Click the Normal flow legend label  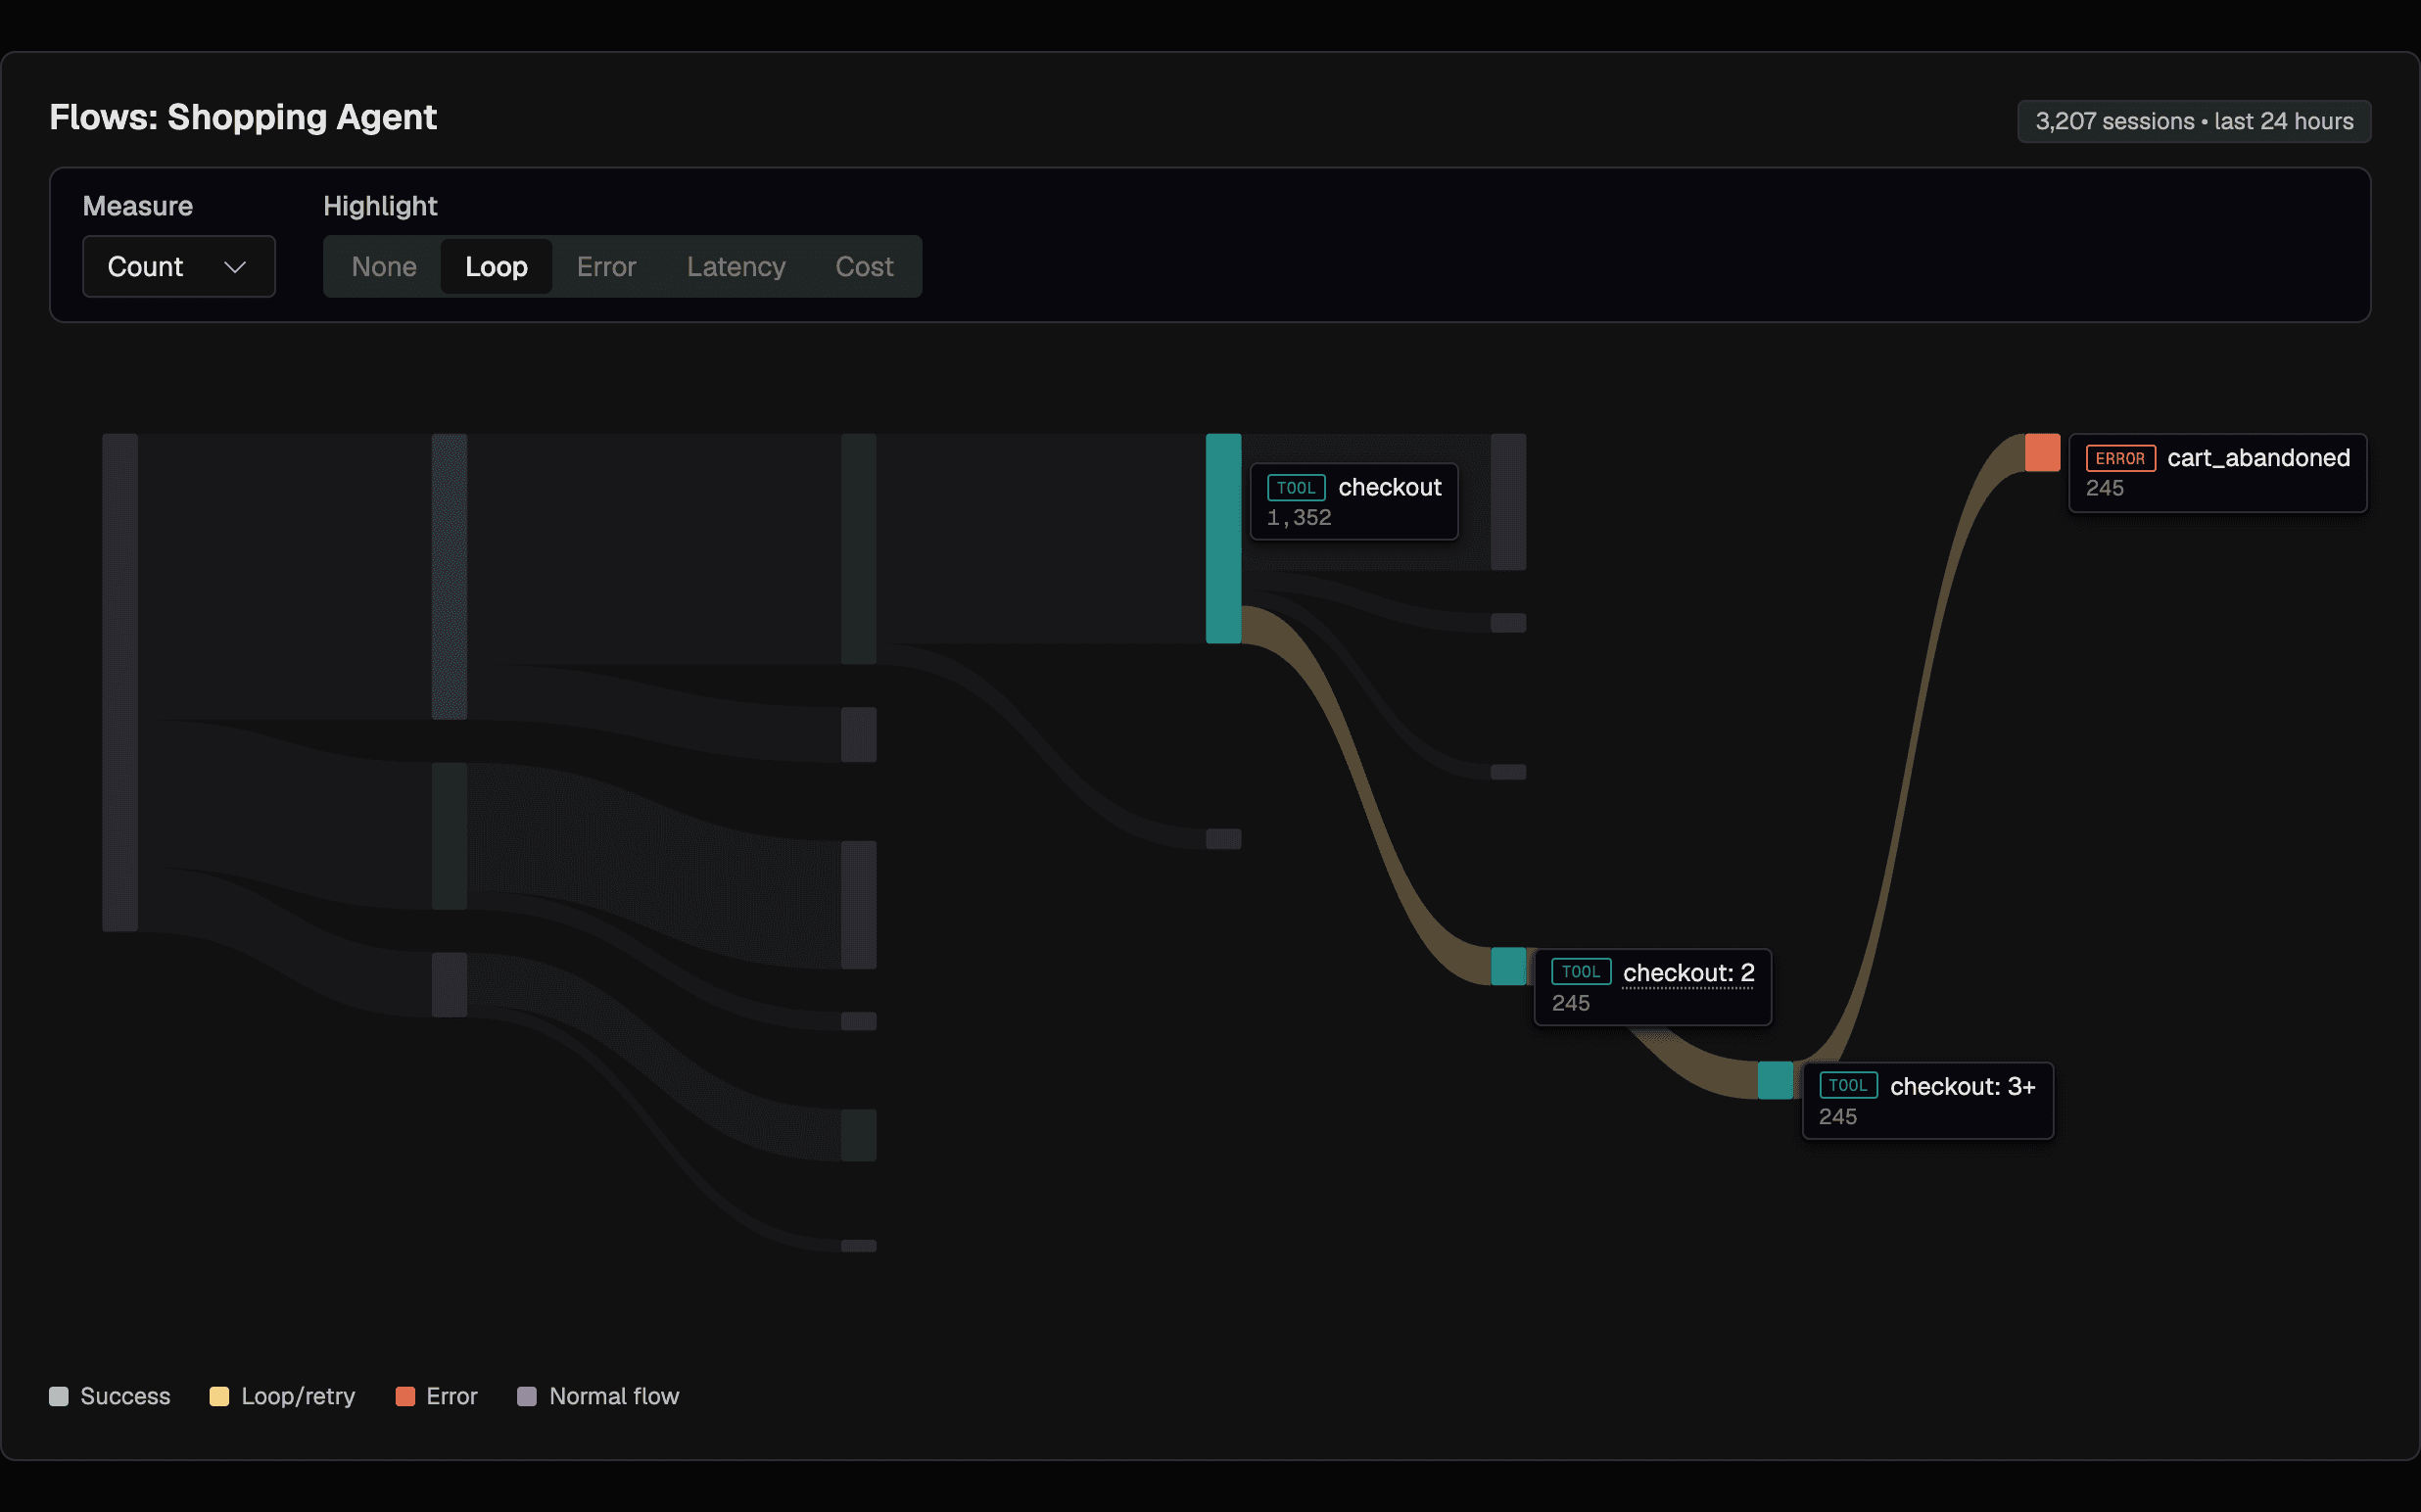[x=614, y=1396]
